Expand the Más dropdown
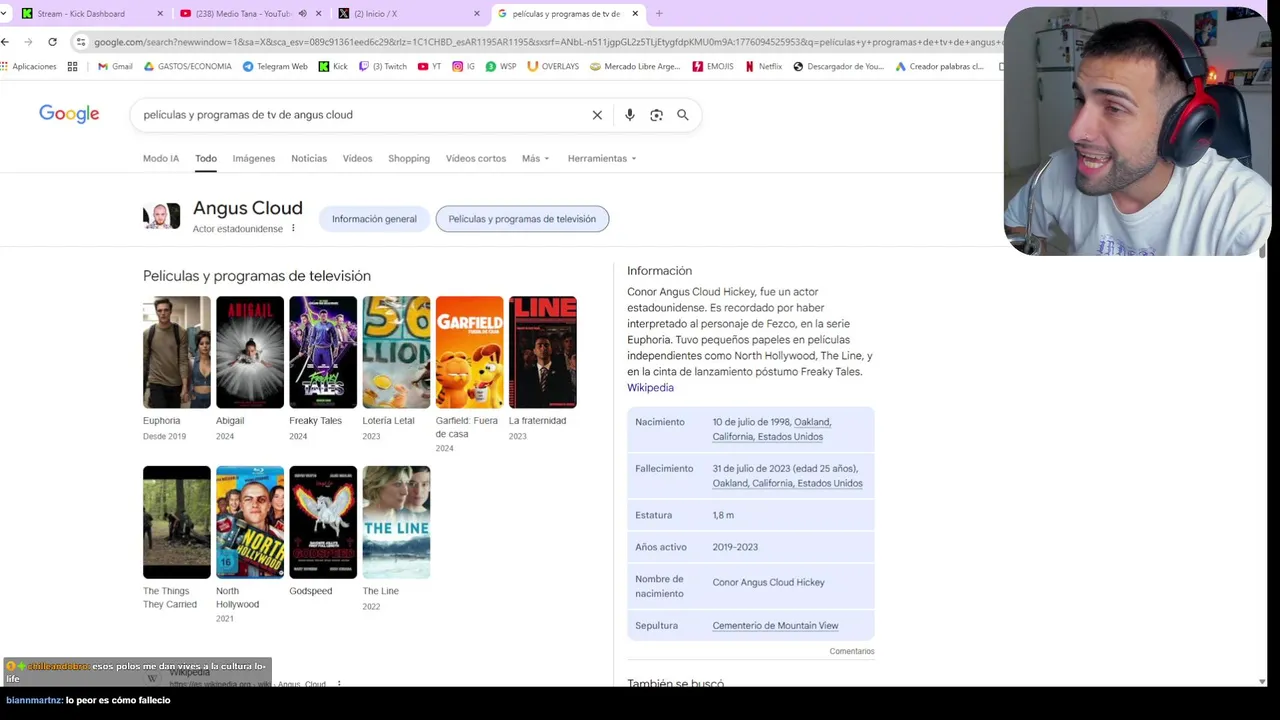 point(536,159)
